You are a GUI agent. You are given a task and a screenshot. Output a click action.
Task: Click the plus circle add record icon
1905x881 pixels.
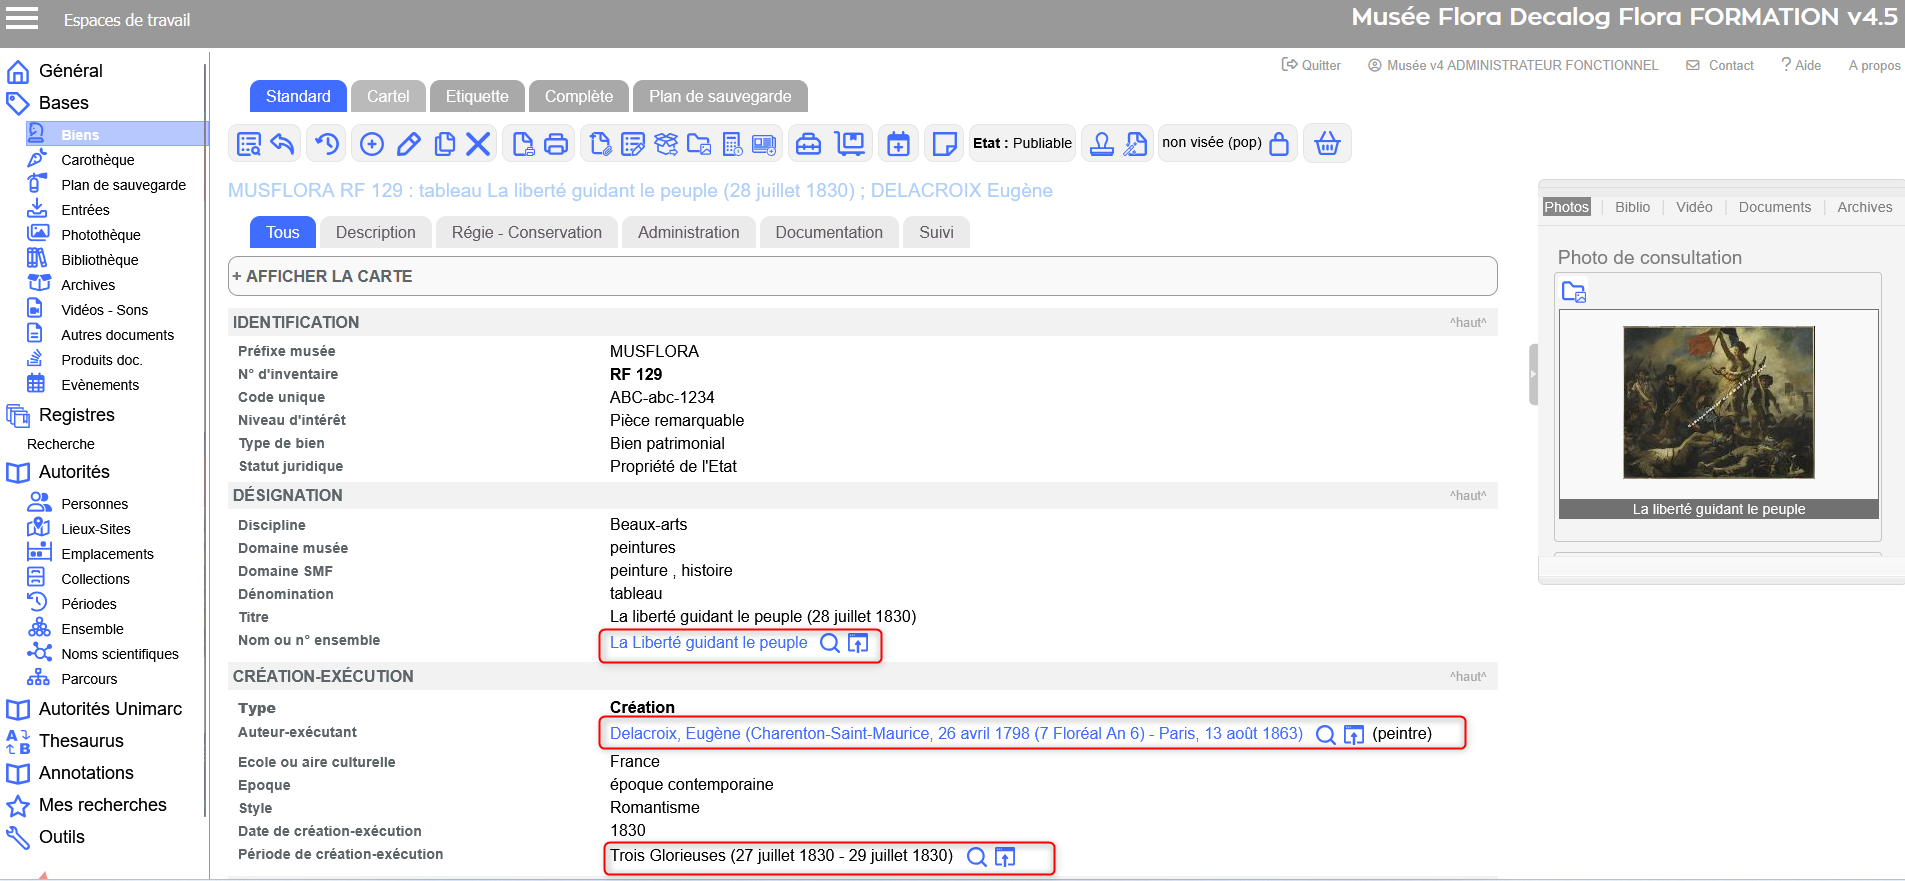[372, 144]
